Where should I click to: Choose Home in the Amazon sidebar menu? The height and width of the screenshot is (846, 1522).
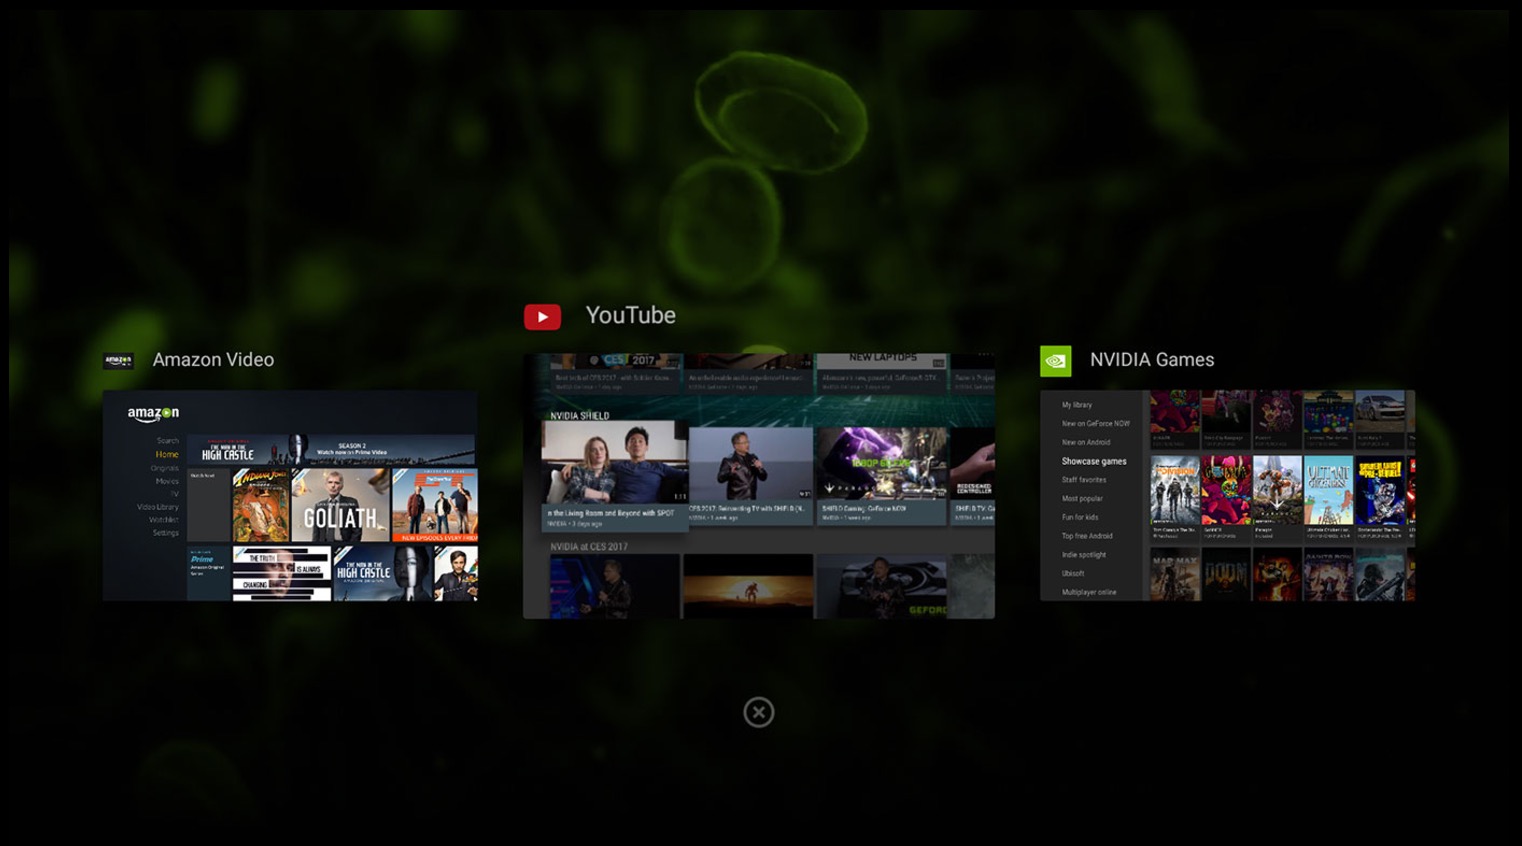pyautogui.click(x=167, y=455)
